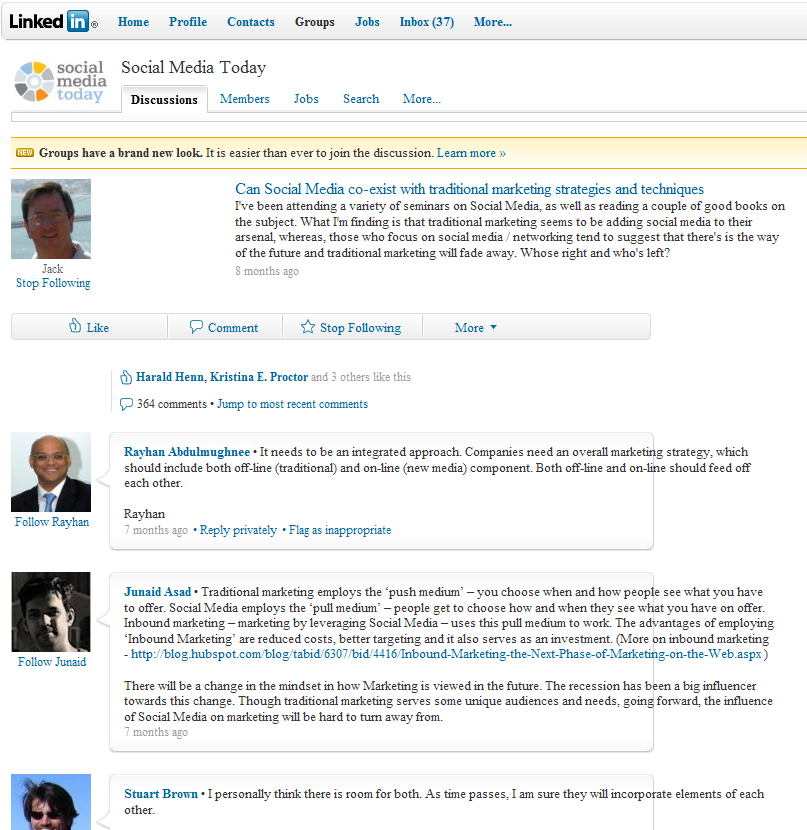Switch to the Members tab
This screenshot has width=807, height=830.
(x=244, y=99)
